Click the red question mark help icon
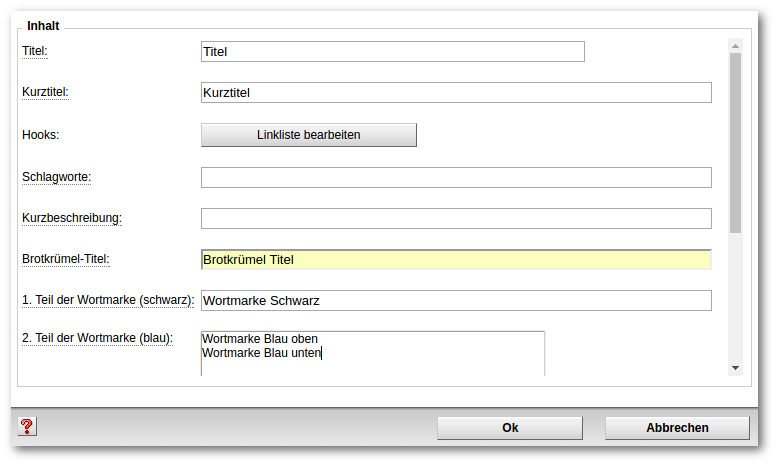 tap(27, 426)
